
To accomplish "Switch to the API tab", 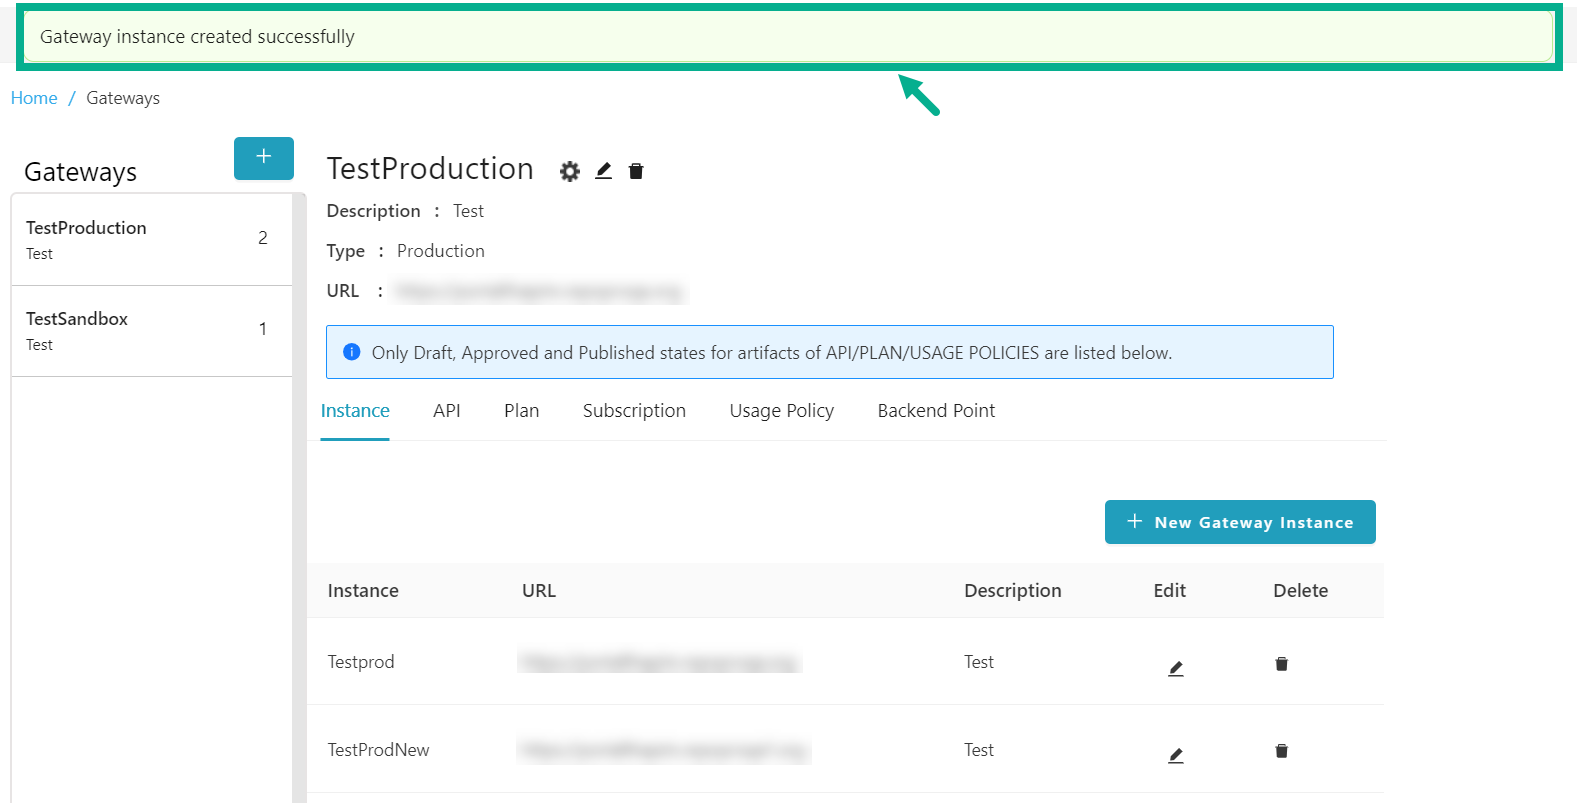I will coord(446,411).
